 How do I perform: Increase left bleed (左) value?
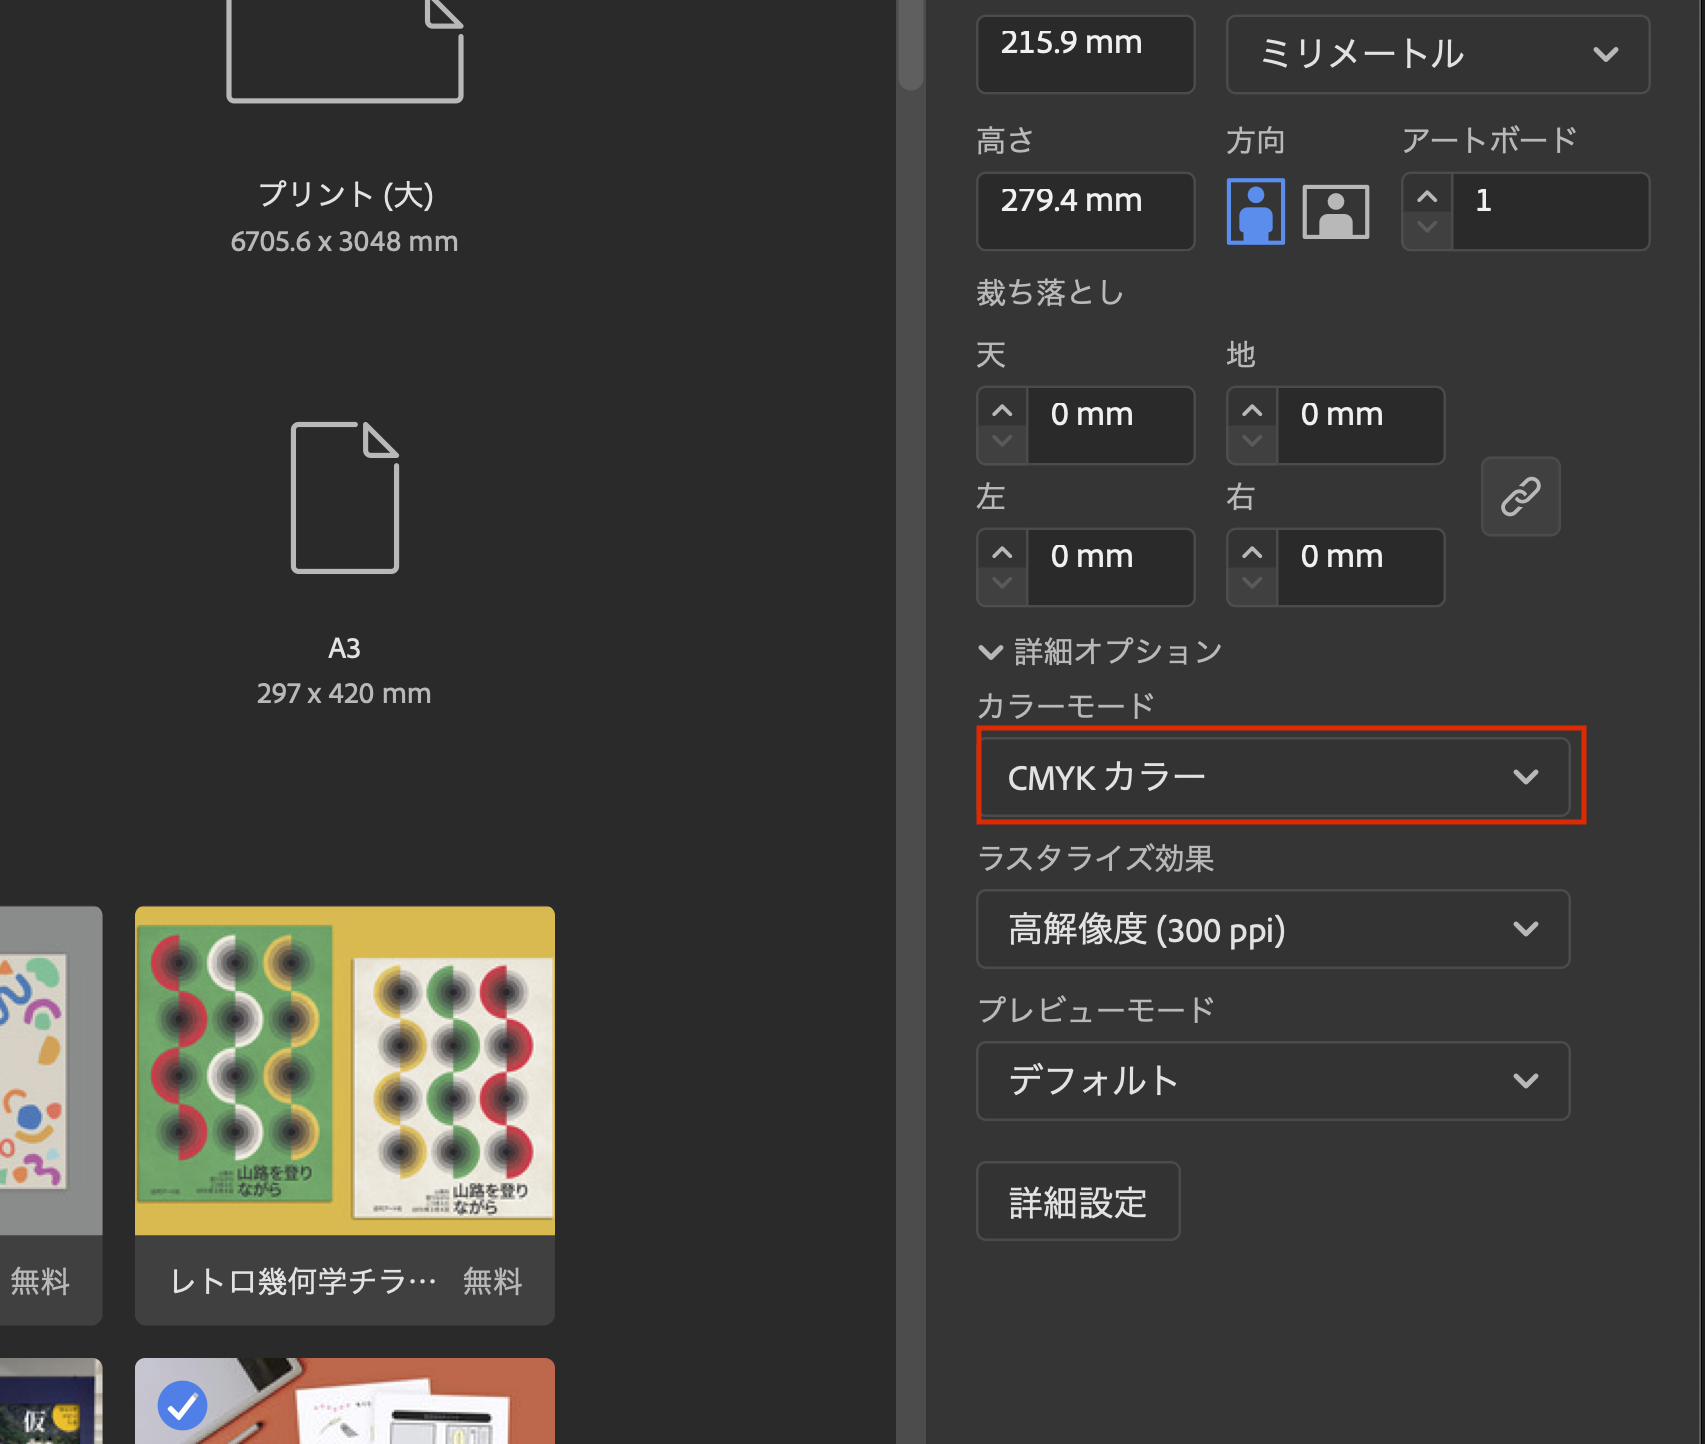click(1002, 553)
